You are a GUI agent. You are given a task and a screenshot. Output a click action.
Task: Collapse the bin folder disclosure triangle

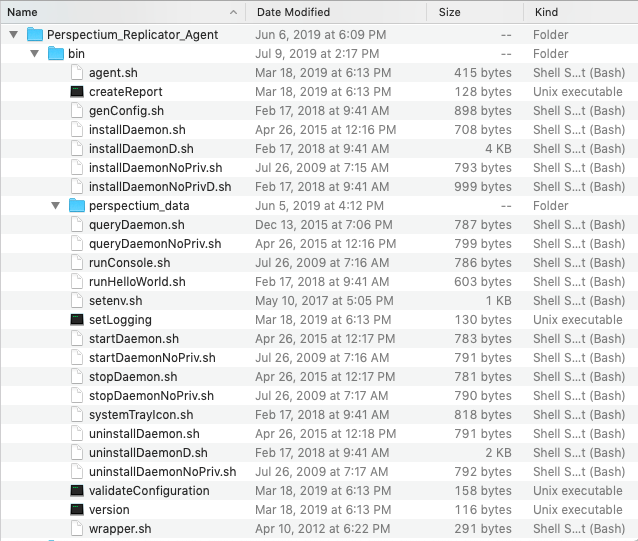(35, 54)
